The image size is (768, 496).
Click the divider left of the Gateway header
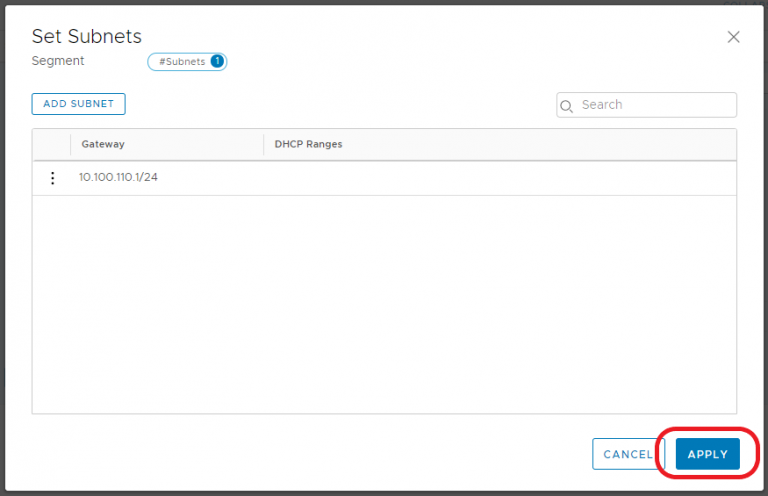[71, 144]
